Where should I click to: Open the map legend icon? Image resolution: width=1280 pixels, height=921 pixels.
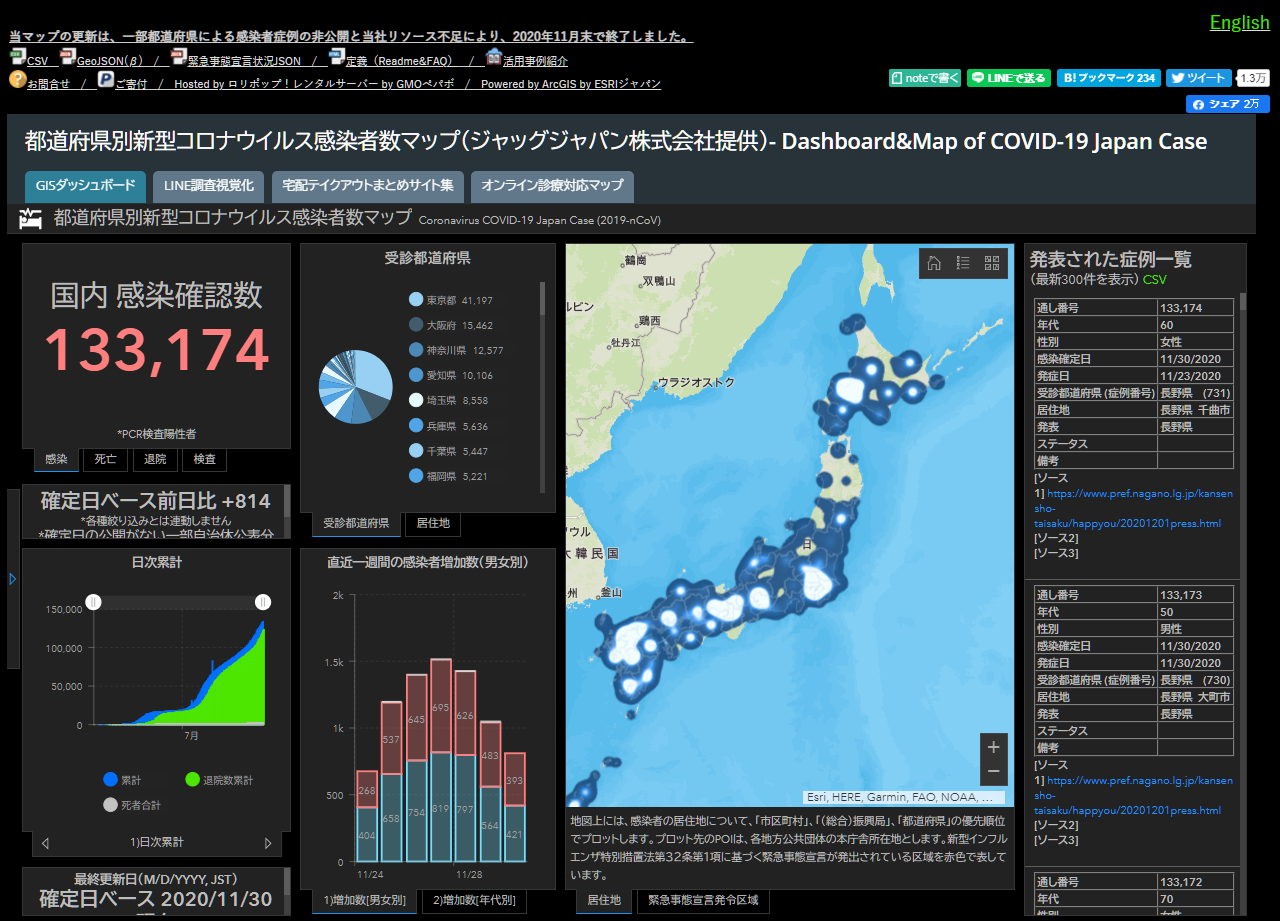[x=963, y=263]
